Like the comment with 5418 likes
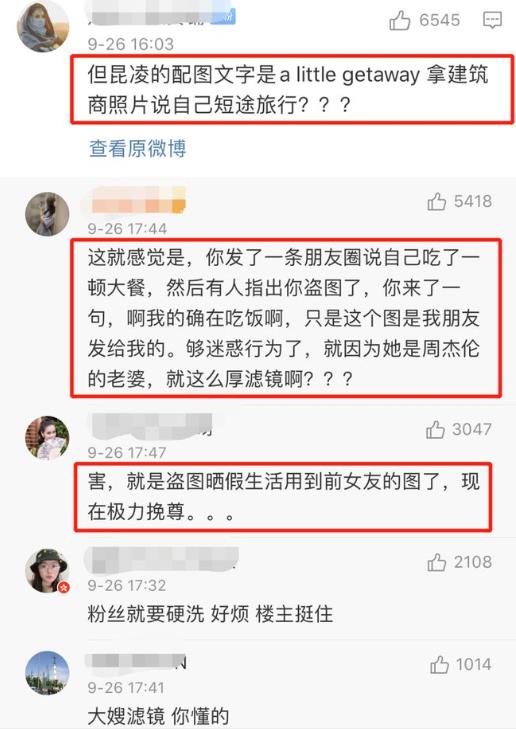516x729 pixels. click(437, 201)
